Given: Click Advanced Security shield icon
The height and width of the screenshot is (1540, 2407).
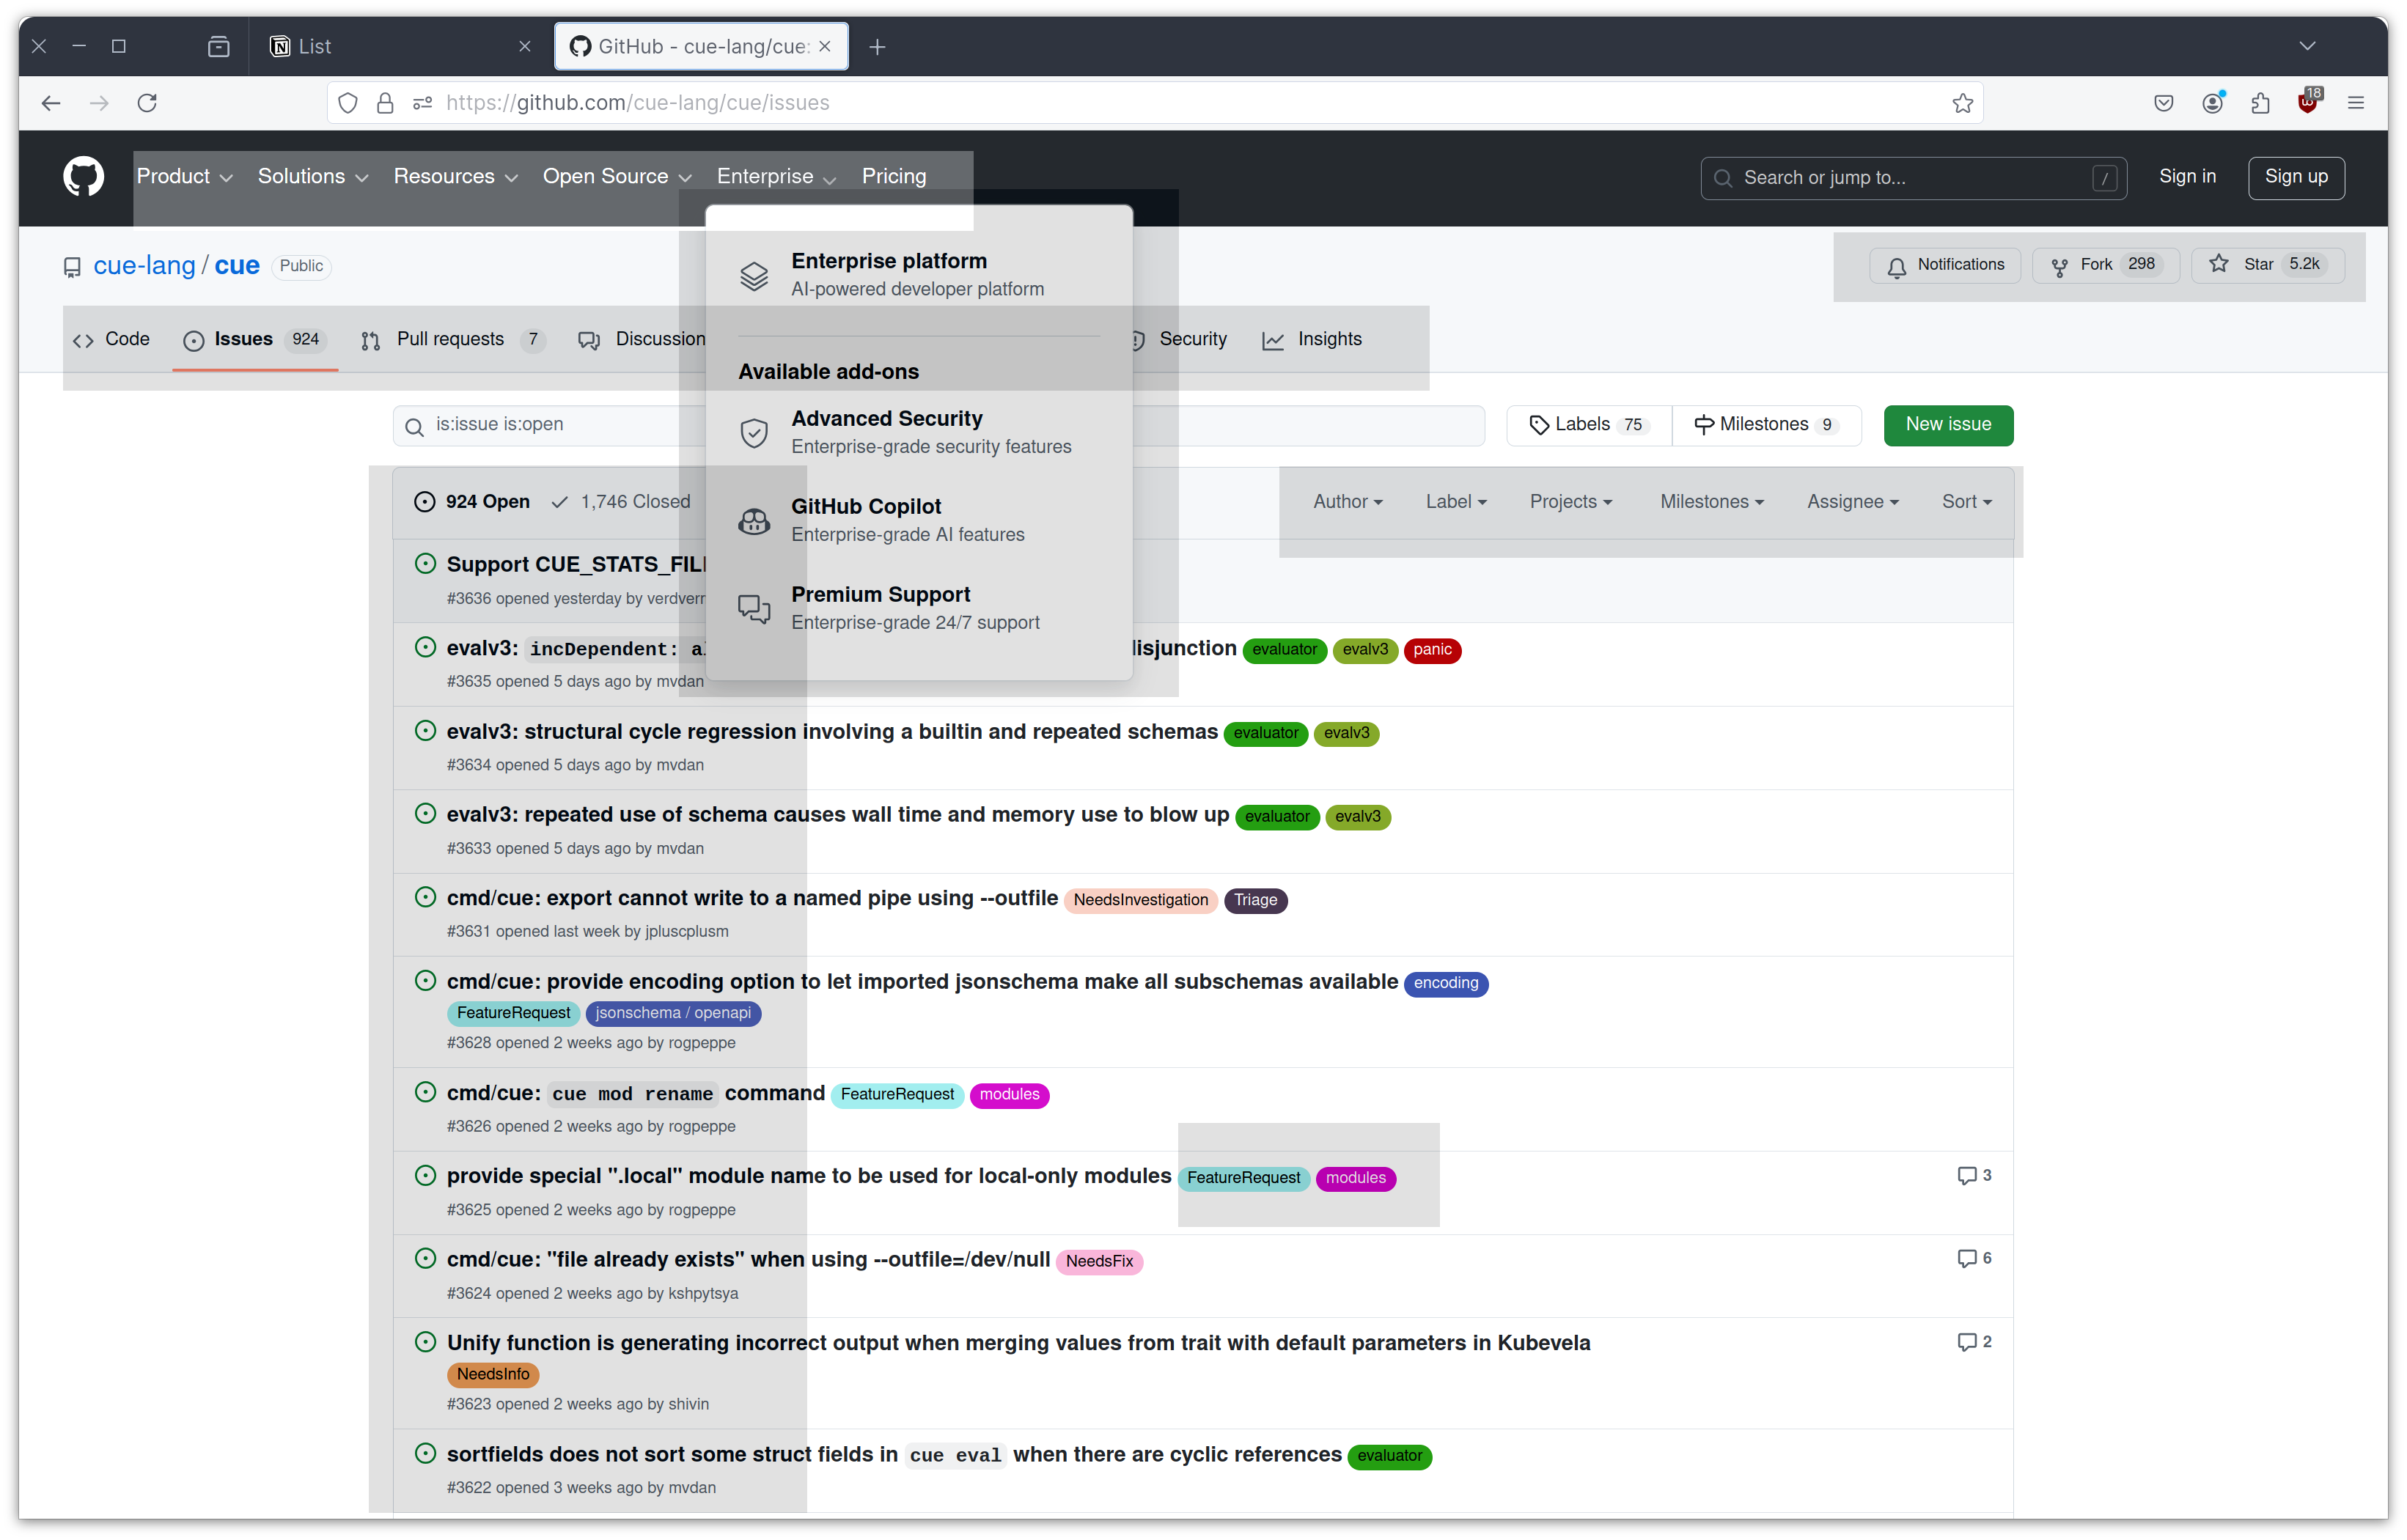Looking at the screenshot, I should pos(754,433).
